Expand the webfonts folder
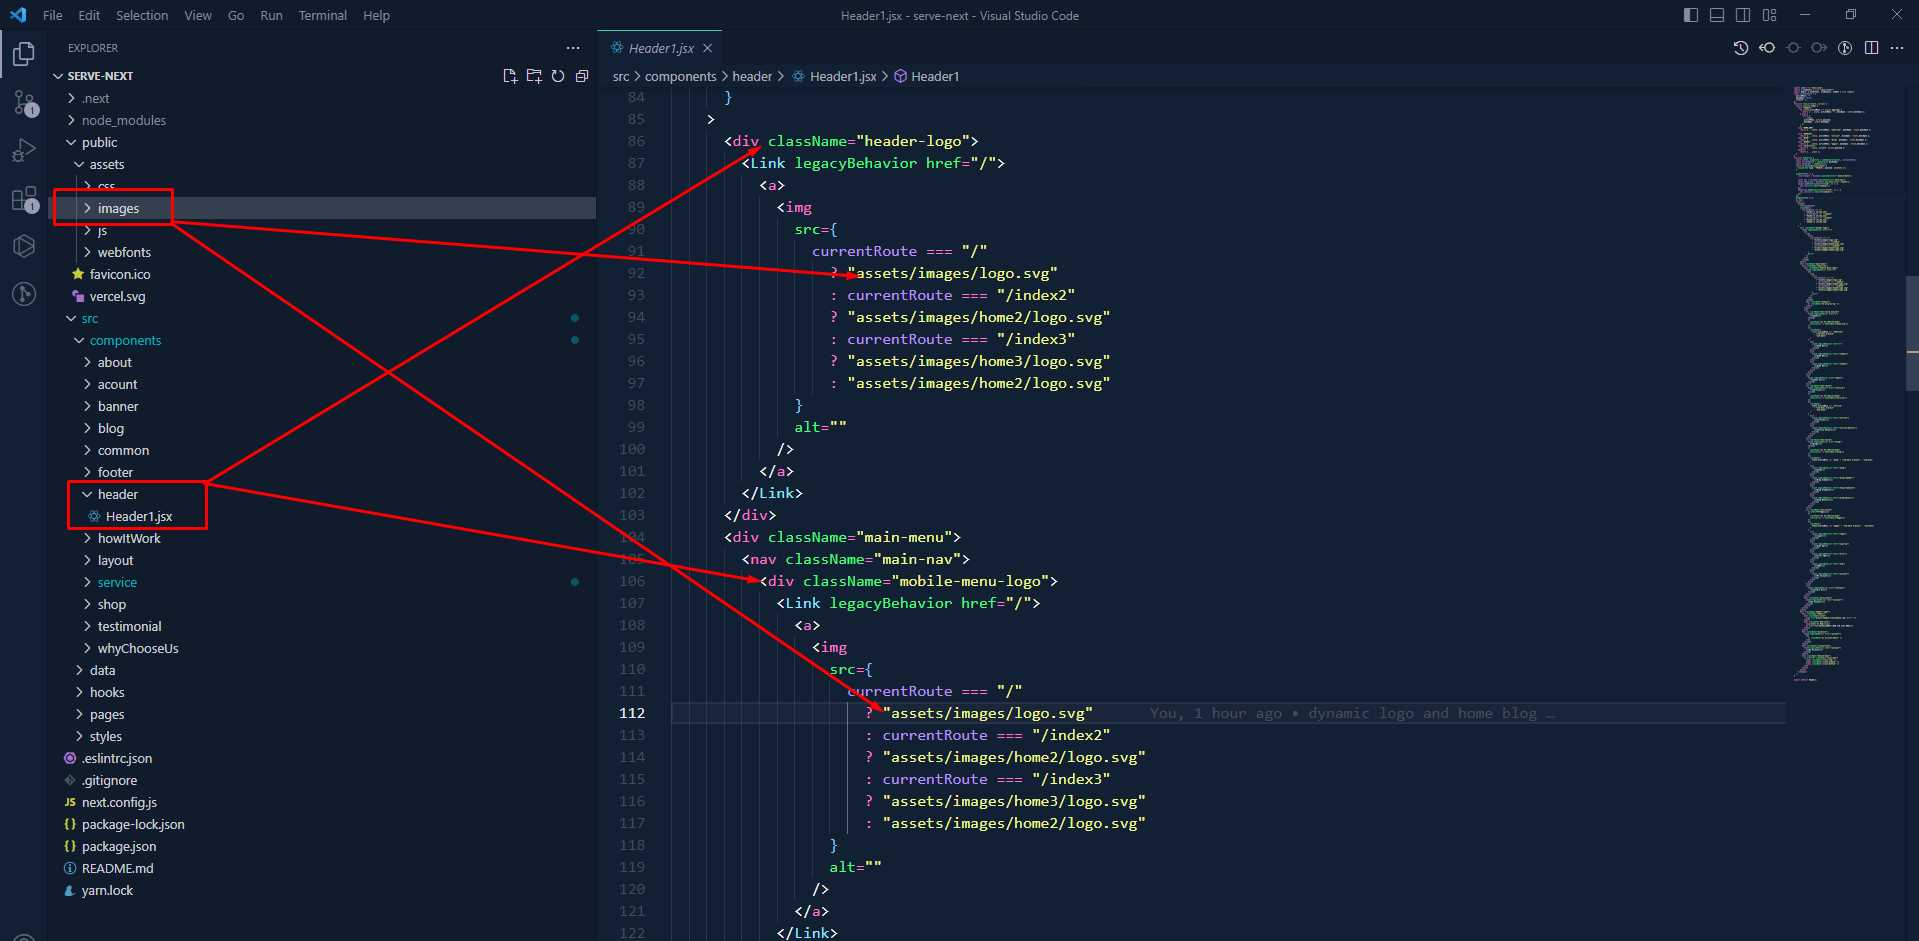The height and width of the screenshot is (941, 1919). pos(322,252)
